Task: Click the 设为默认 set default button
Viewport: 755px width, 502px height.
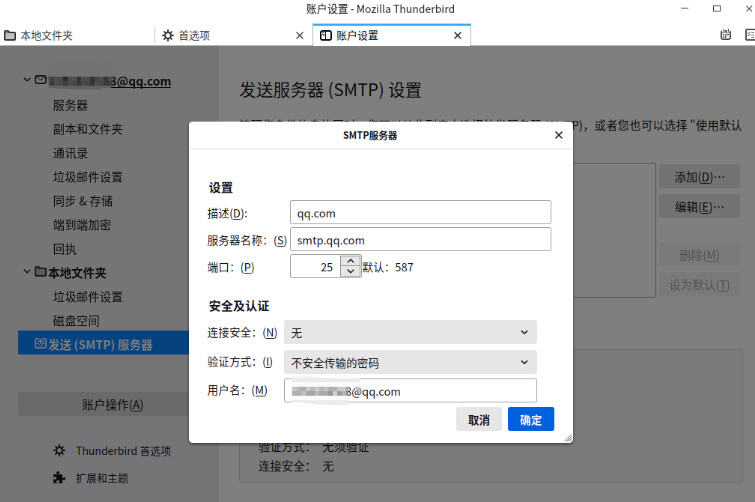Action: (699, 285)
